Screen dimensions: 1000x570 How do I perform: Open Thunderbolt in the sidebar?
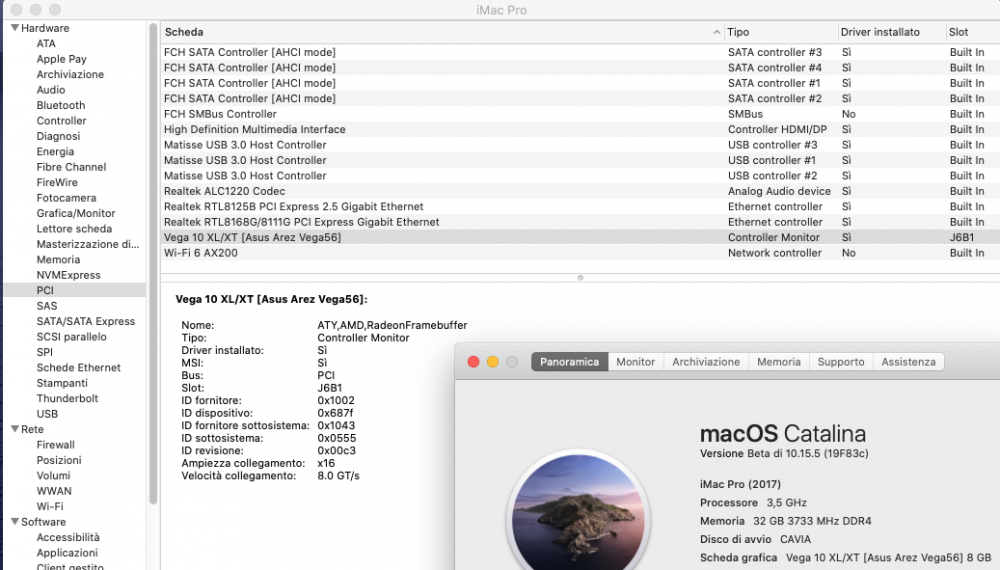tap(68, 398)
